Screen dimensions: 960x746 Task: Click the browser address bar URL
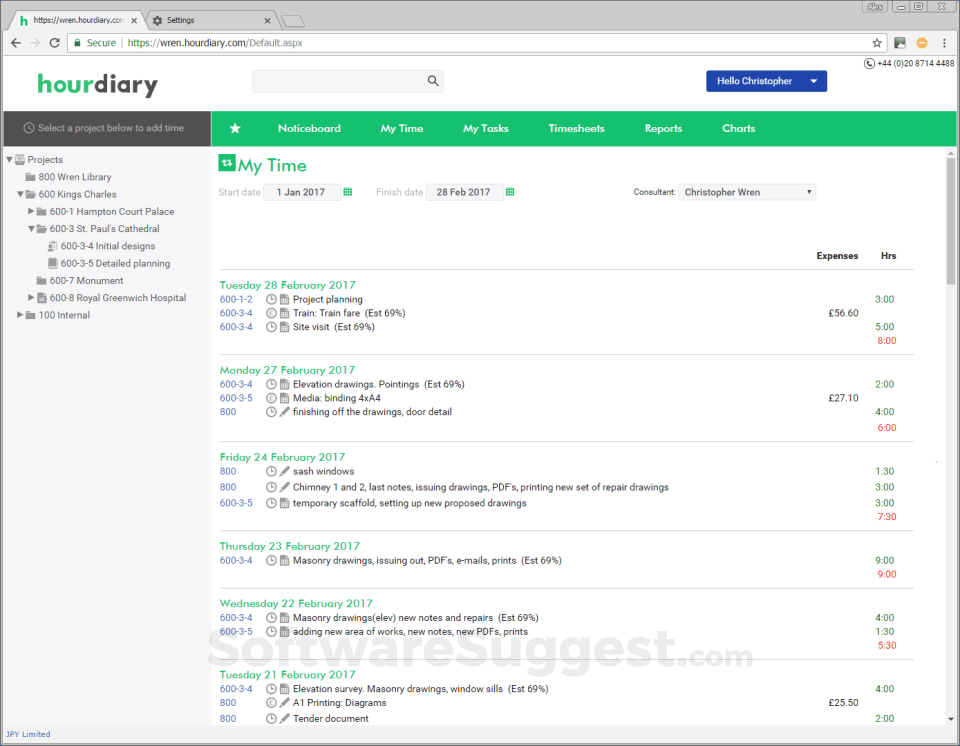point(215,43)
